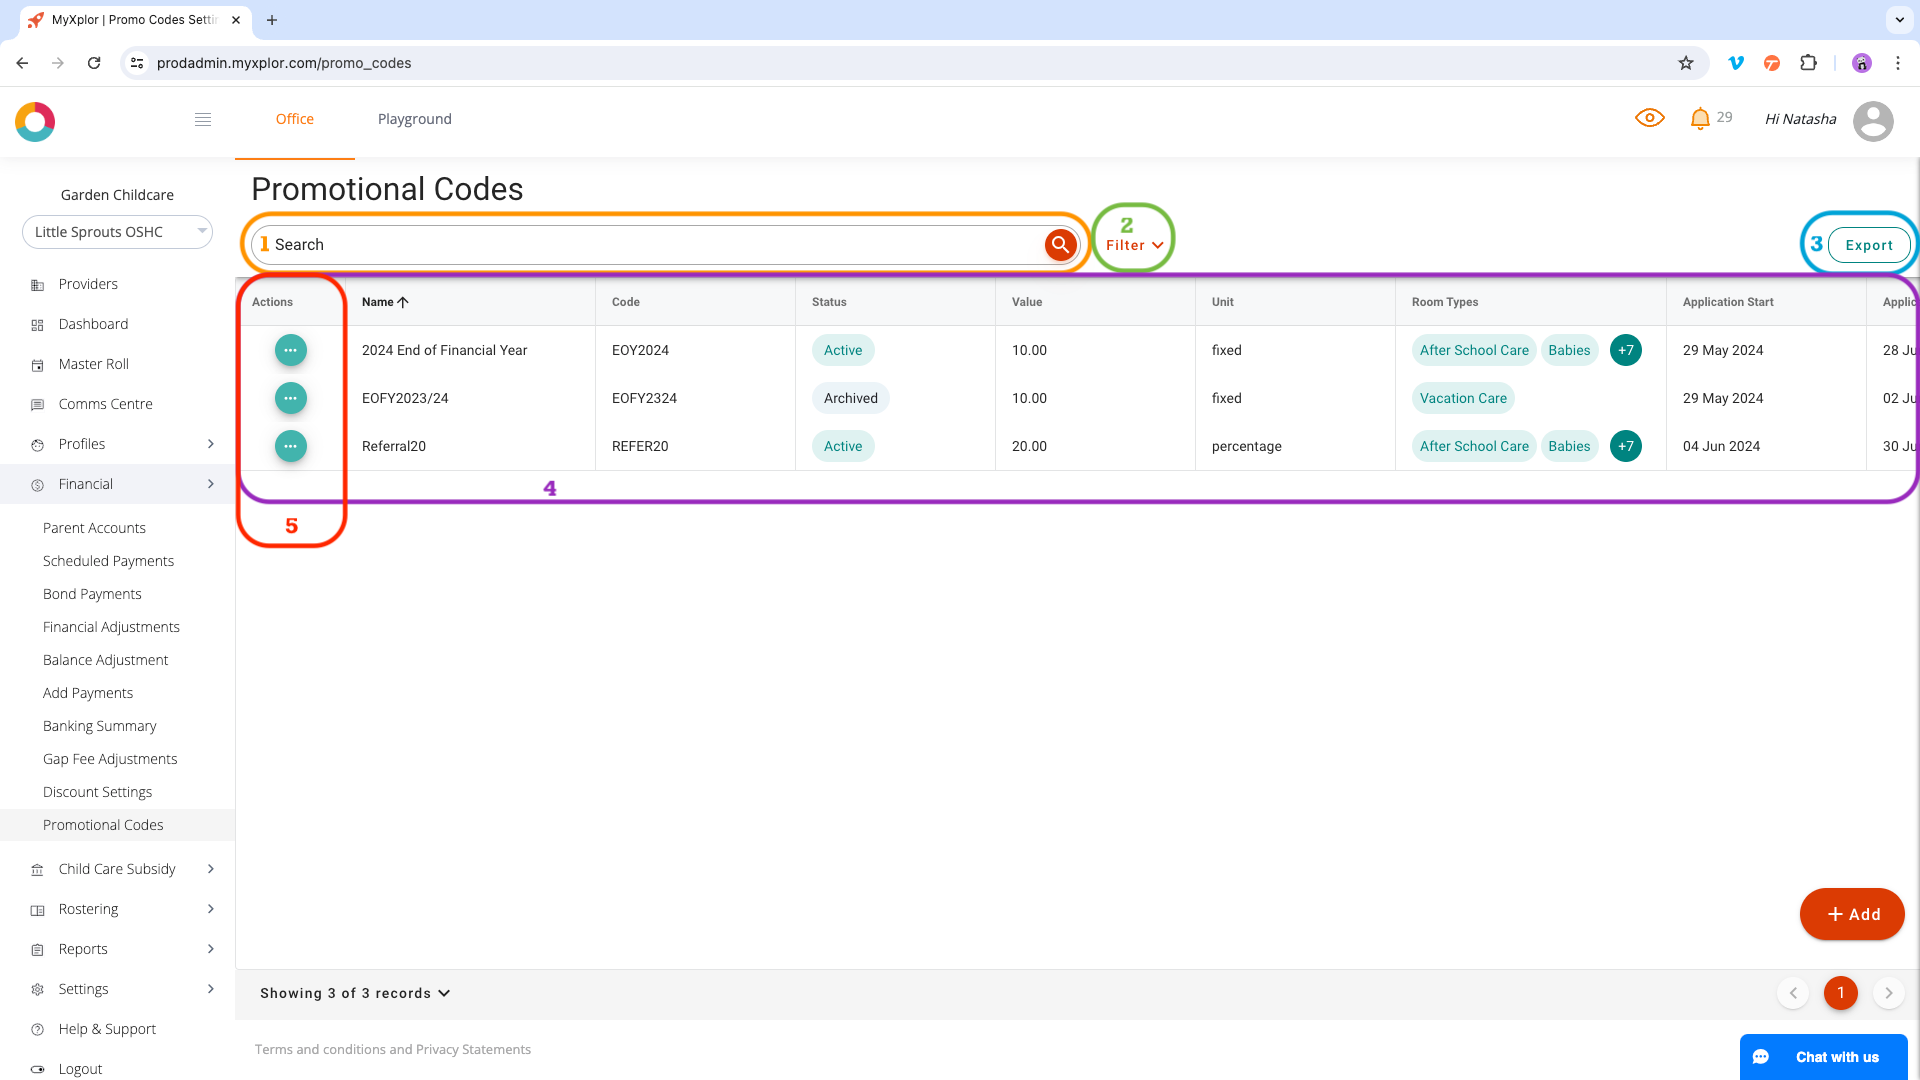Collapse sidebar with the hamburger menu icon

pyautogui.click(x=203, y=120)
